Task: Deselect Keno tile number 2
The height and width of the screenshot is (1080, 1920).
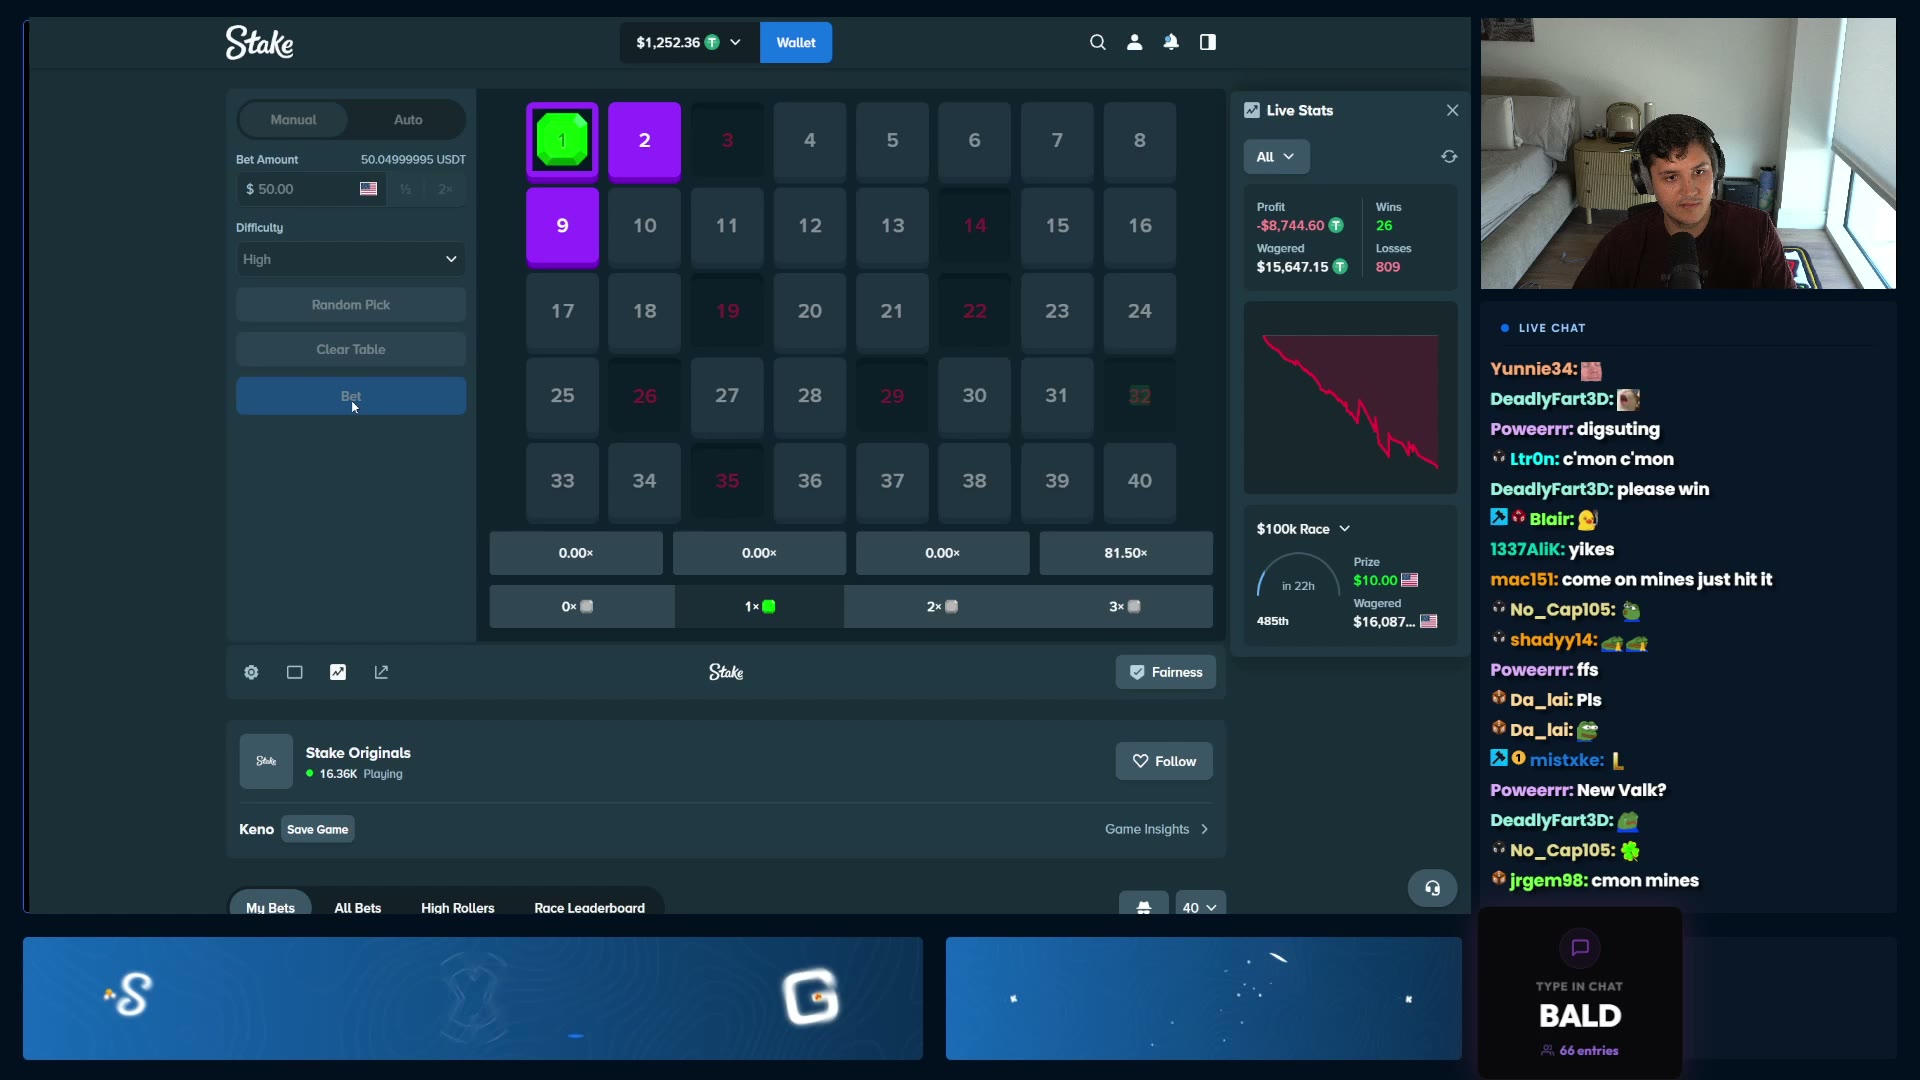Action: click(x=645, y=141)
